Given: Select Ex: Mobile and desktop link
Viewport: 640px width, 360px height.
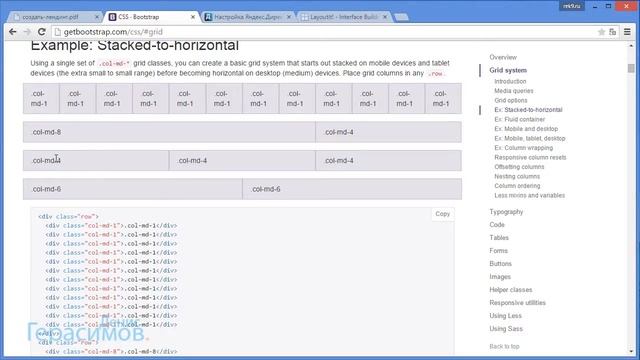Looking at the screenshot, I should [x=526, y=129].
